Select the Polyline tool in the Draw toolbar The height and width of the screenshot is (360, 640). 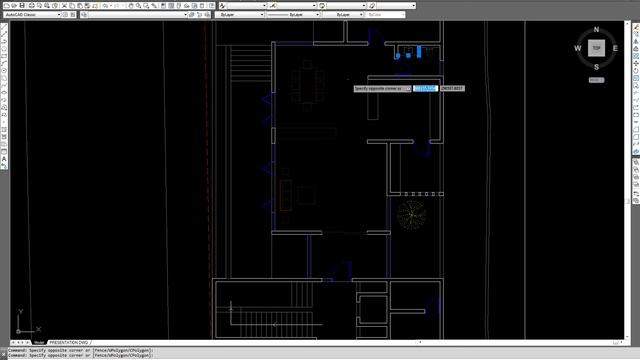[x=4, y=41]
